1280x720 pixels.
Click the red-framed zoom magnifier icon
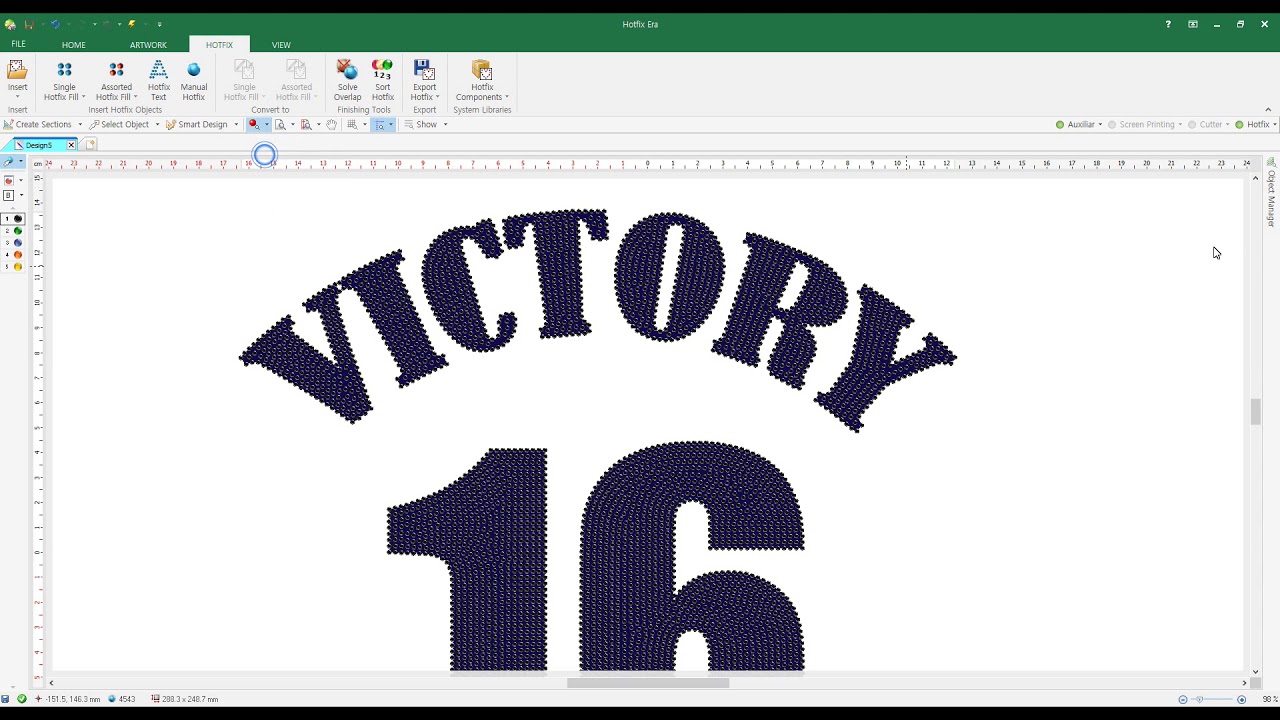307,125
